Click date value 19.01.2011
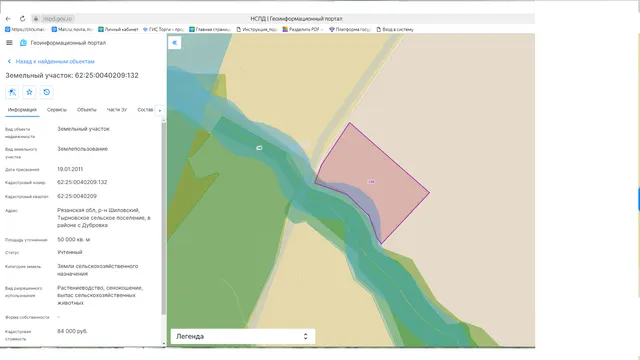This screenshot has width=640, height=360. tap(70, 169)
